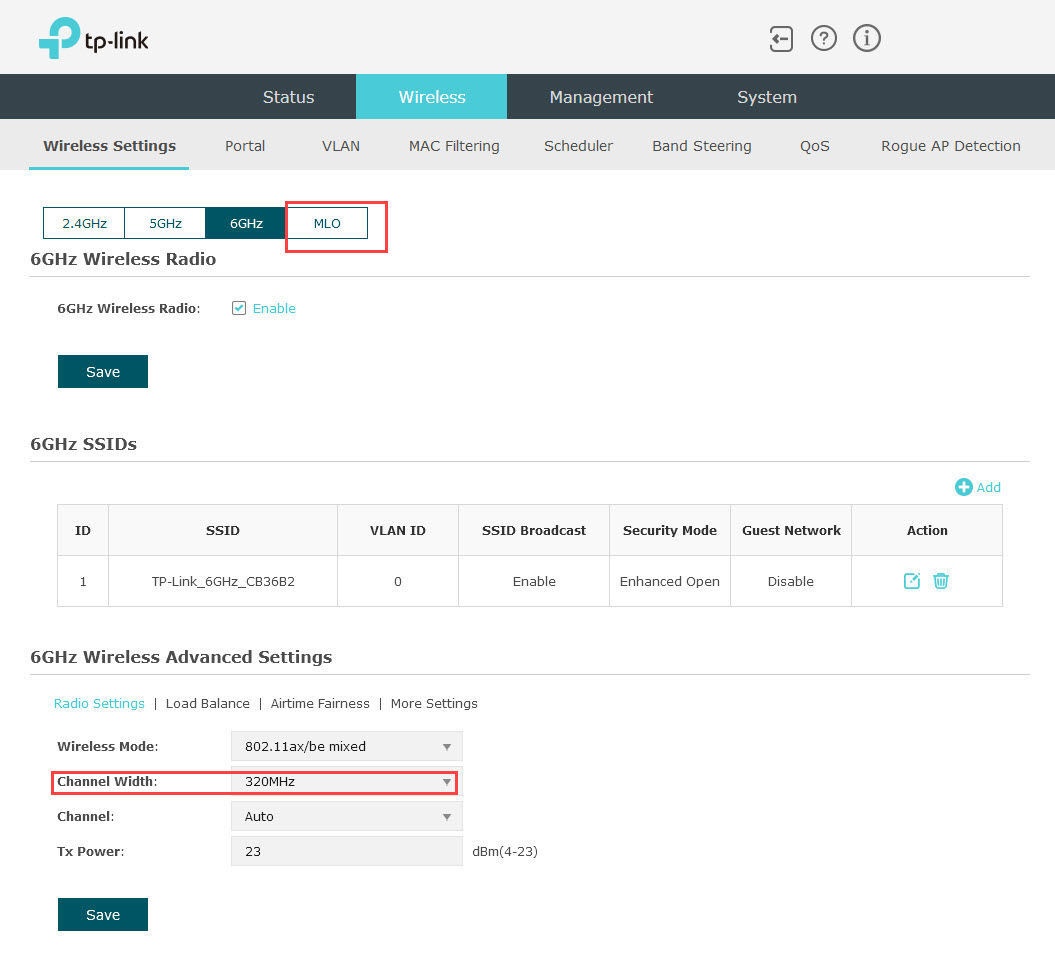Open the Wireless Mode dropdown
The width and height of the screenshot is (1055, 965).
click(x=346, y=746)
